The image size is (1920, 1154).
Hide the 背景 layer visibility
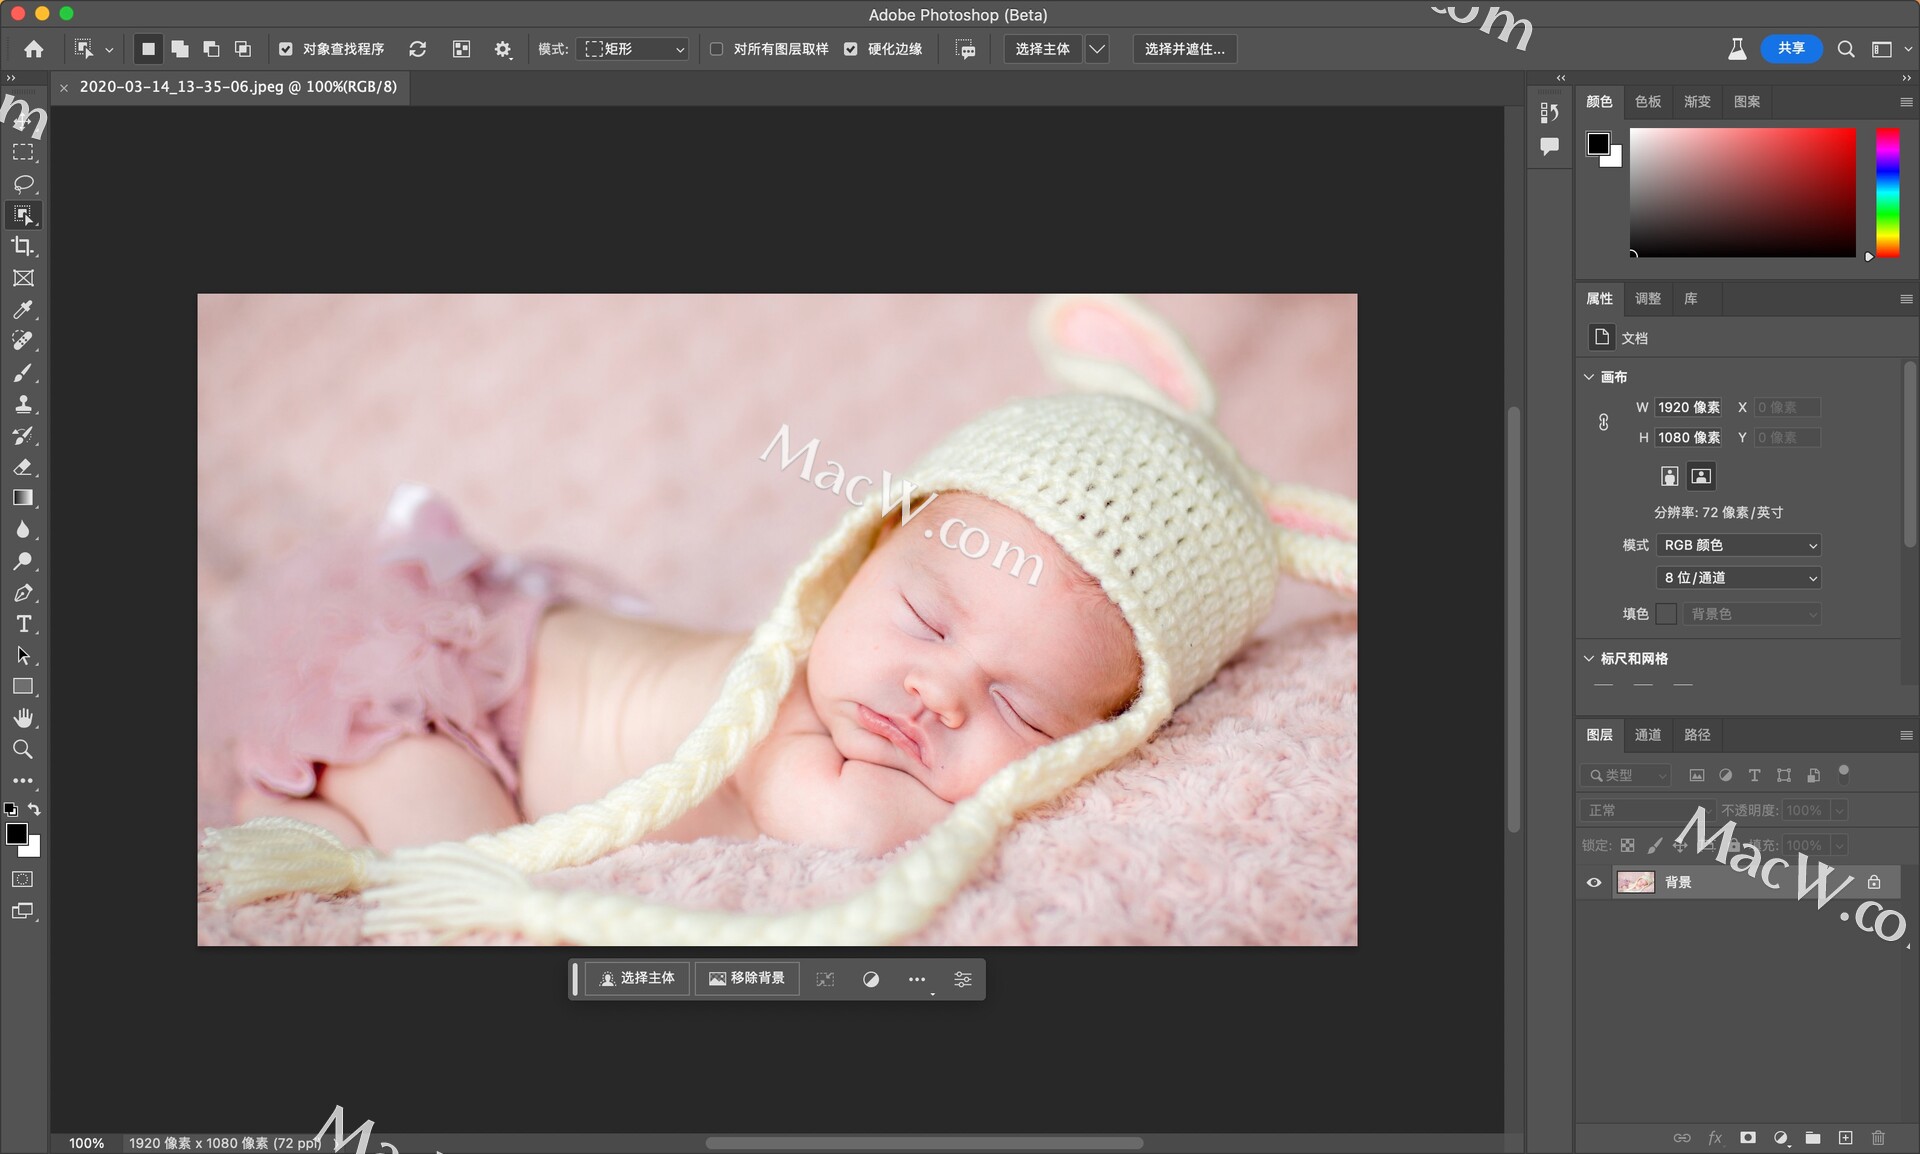[x=1593, y=882]
